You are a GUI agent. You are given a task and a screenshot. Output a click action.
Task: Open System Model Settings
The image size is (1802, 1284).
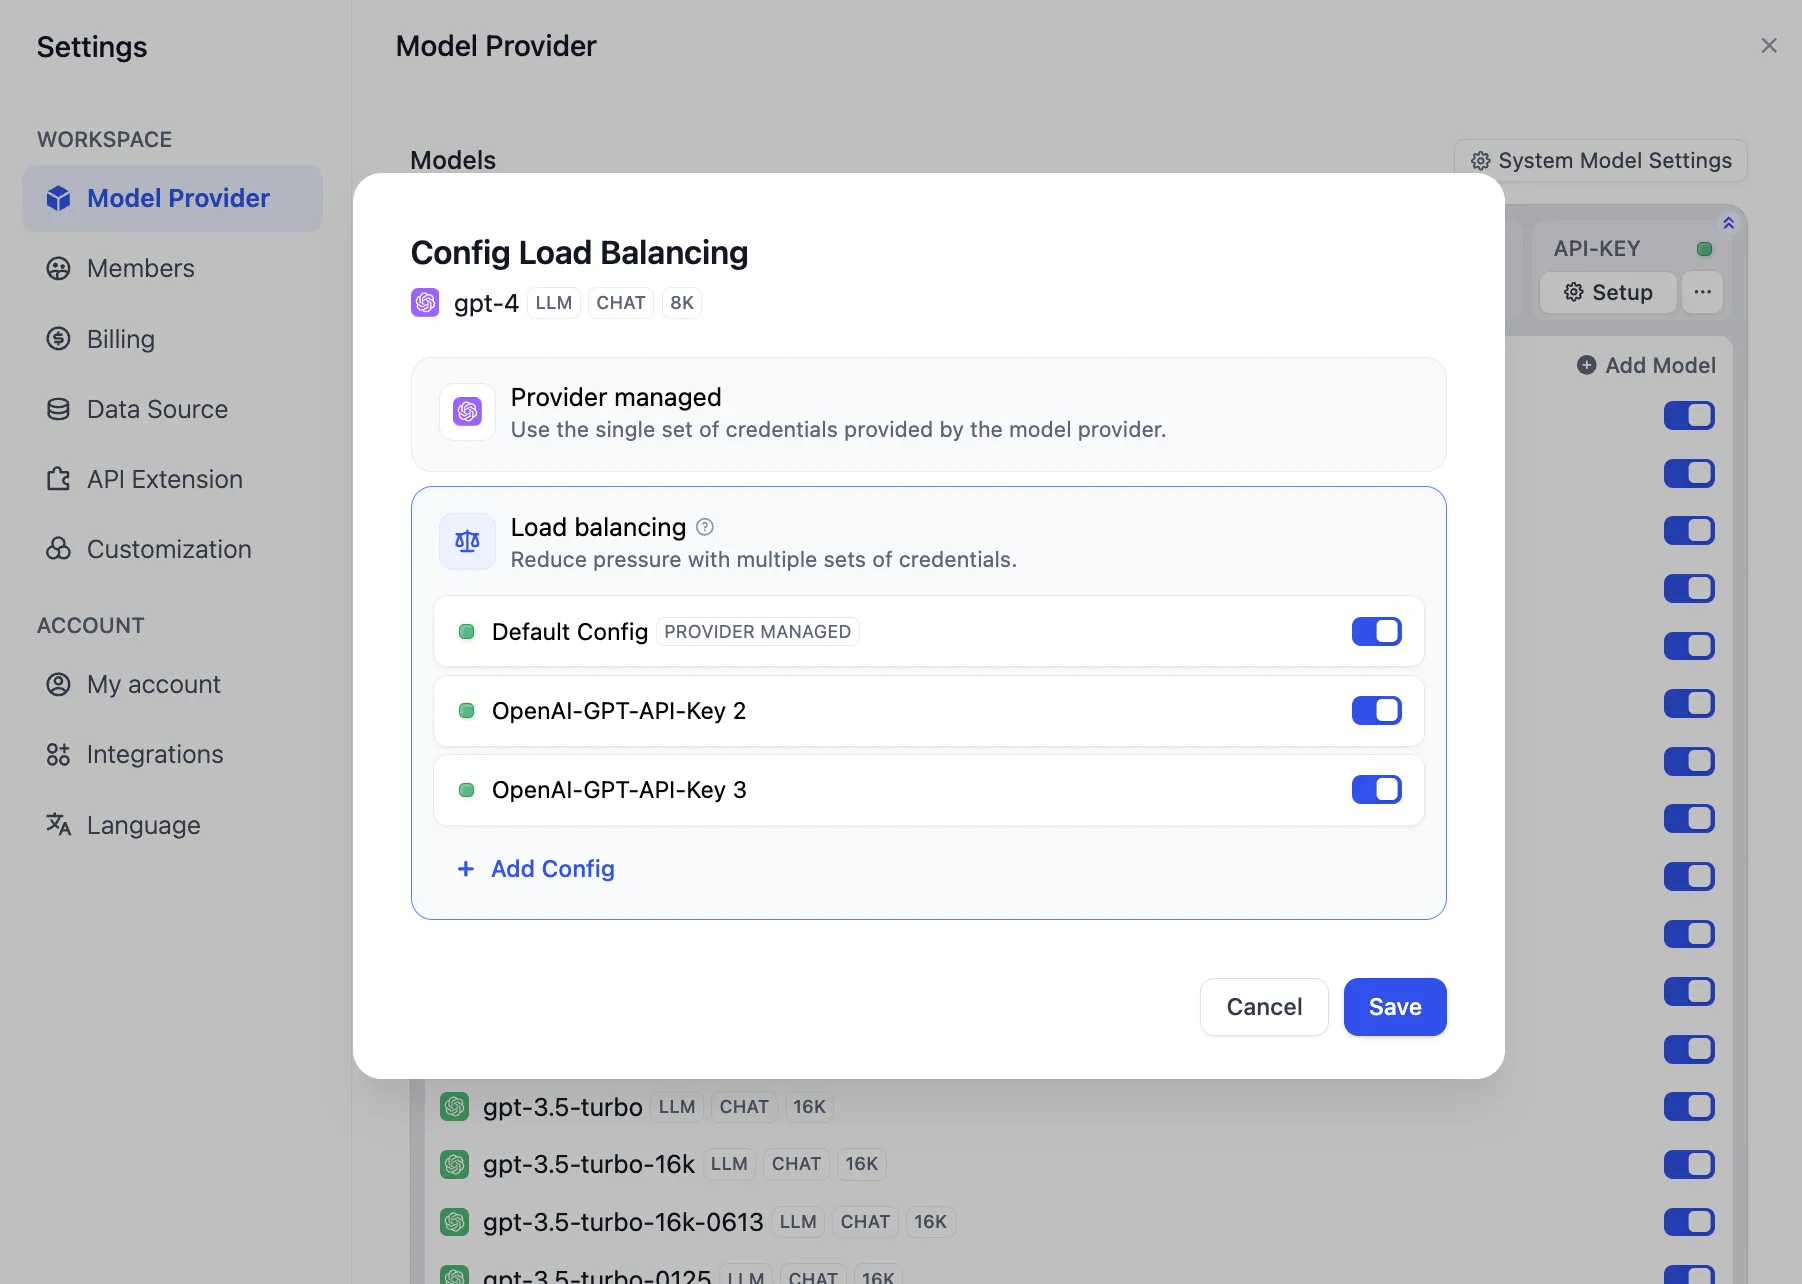[x=1600, y=161]
